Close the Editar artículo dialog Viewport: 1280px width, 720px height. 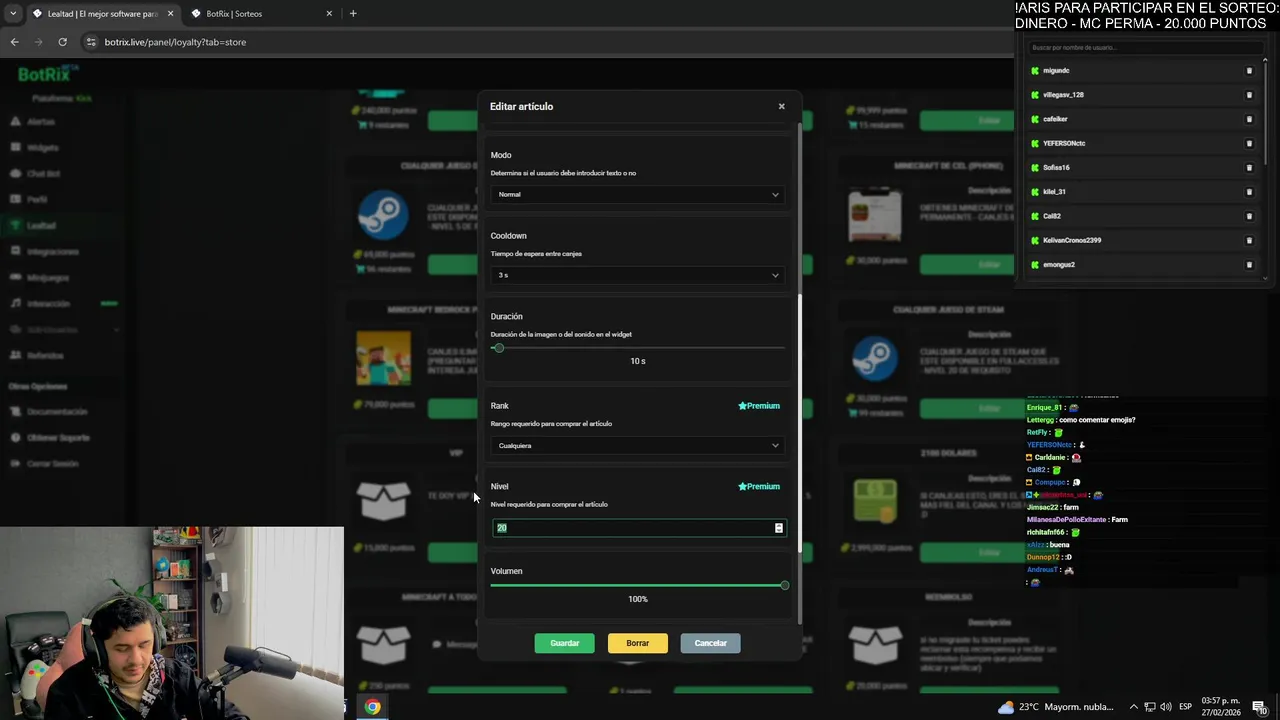pos(781,106)
